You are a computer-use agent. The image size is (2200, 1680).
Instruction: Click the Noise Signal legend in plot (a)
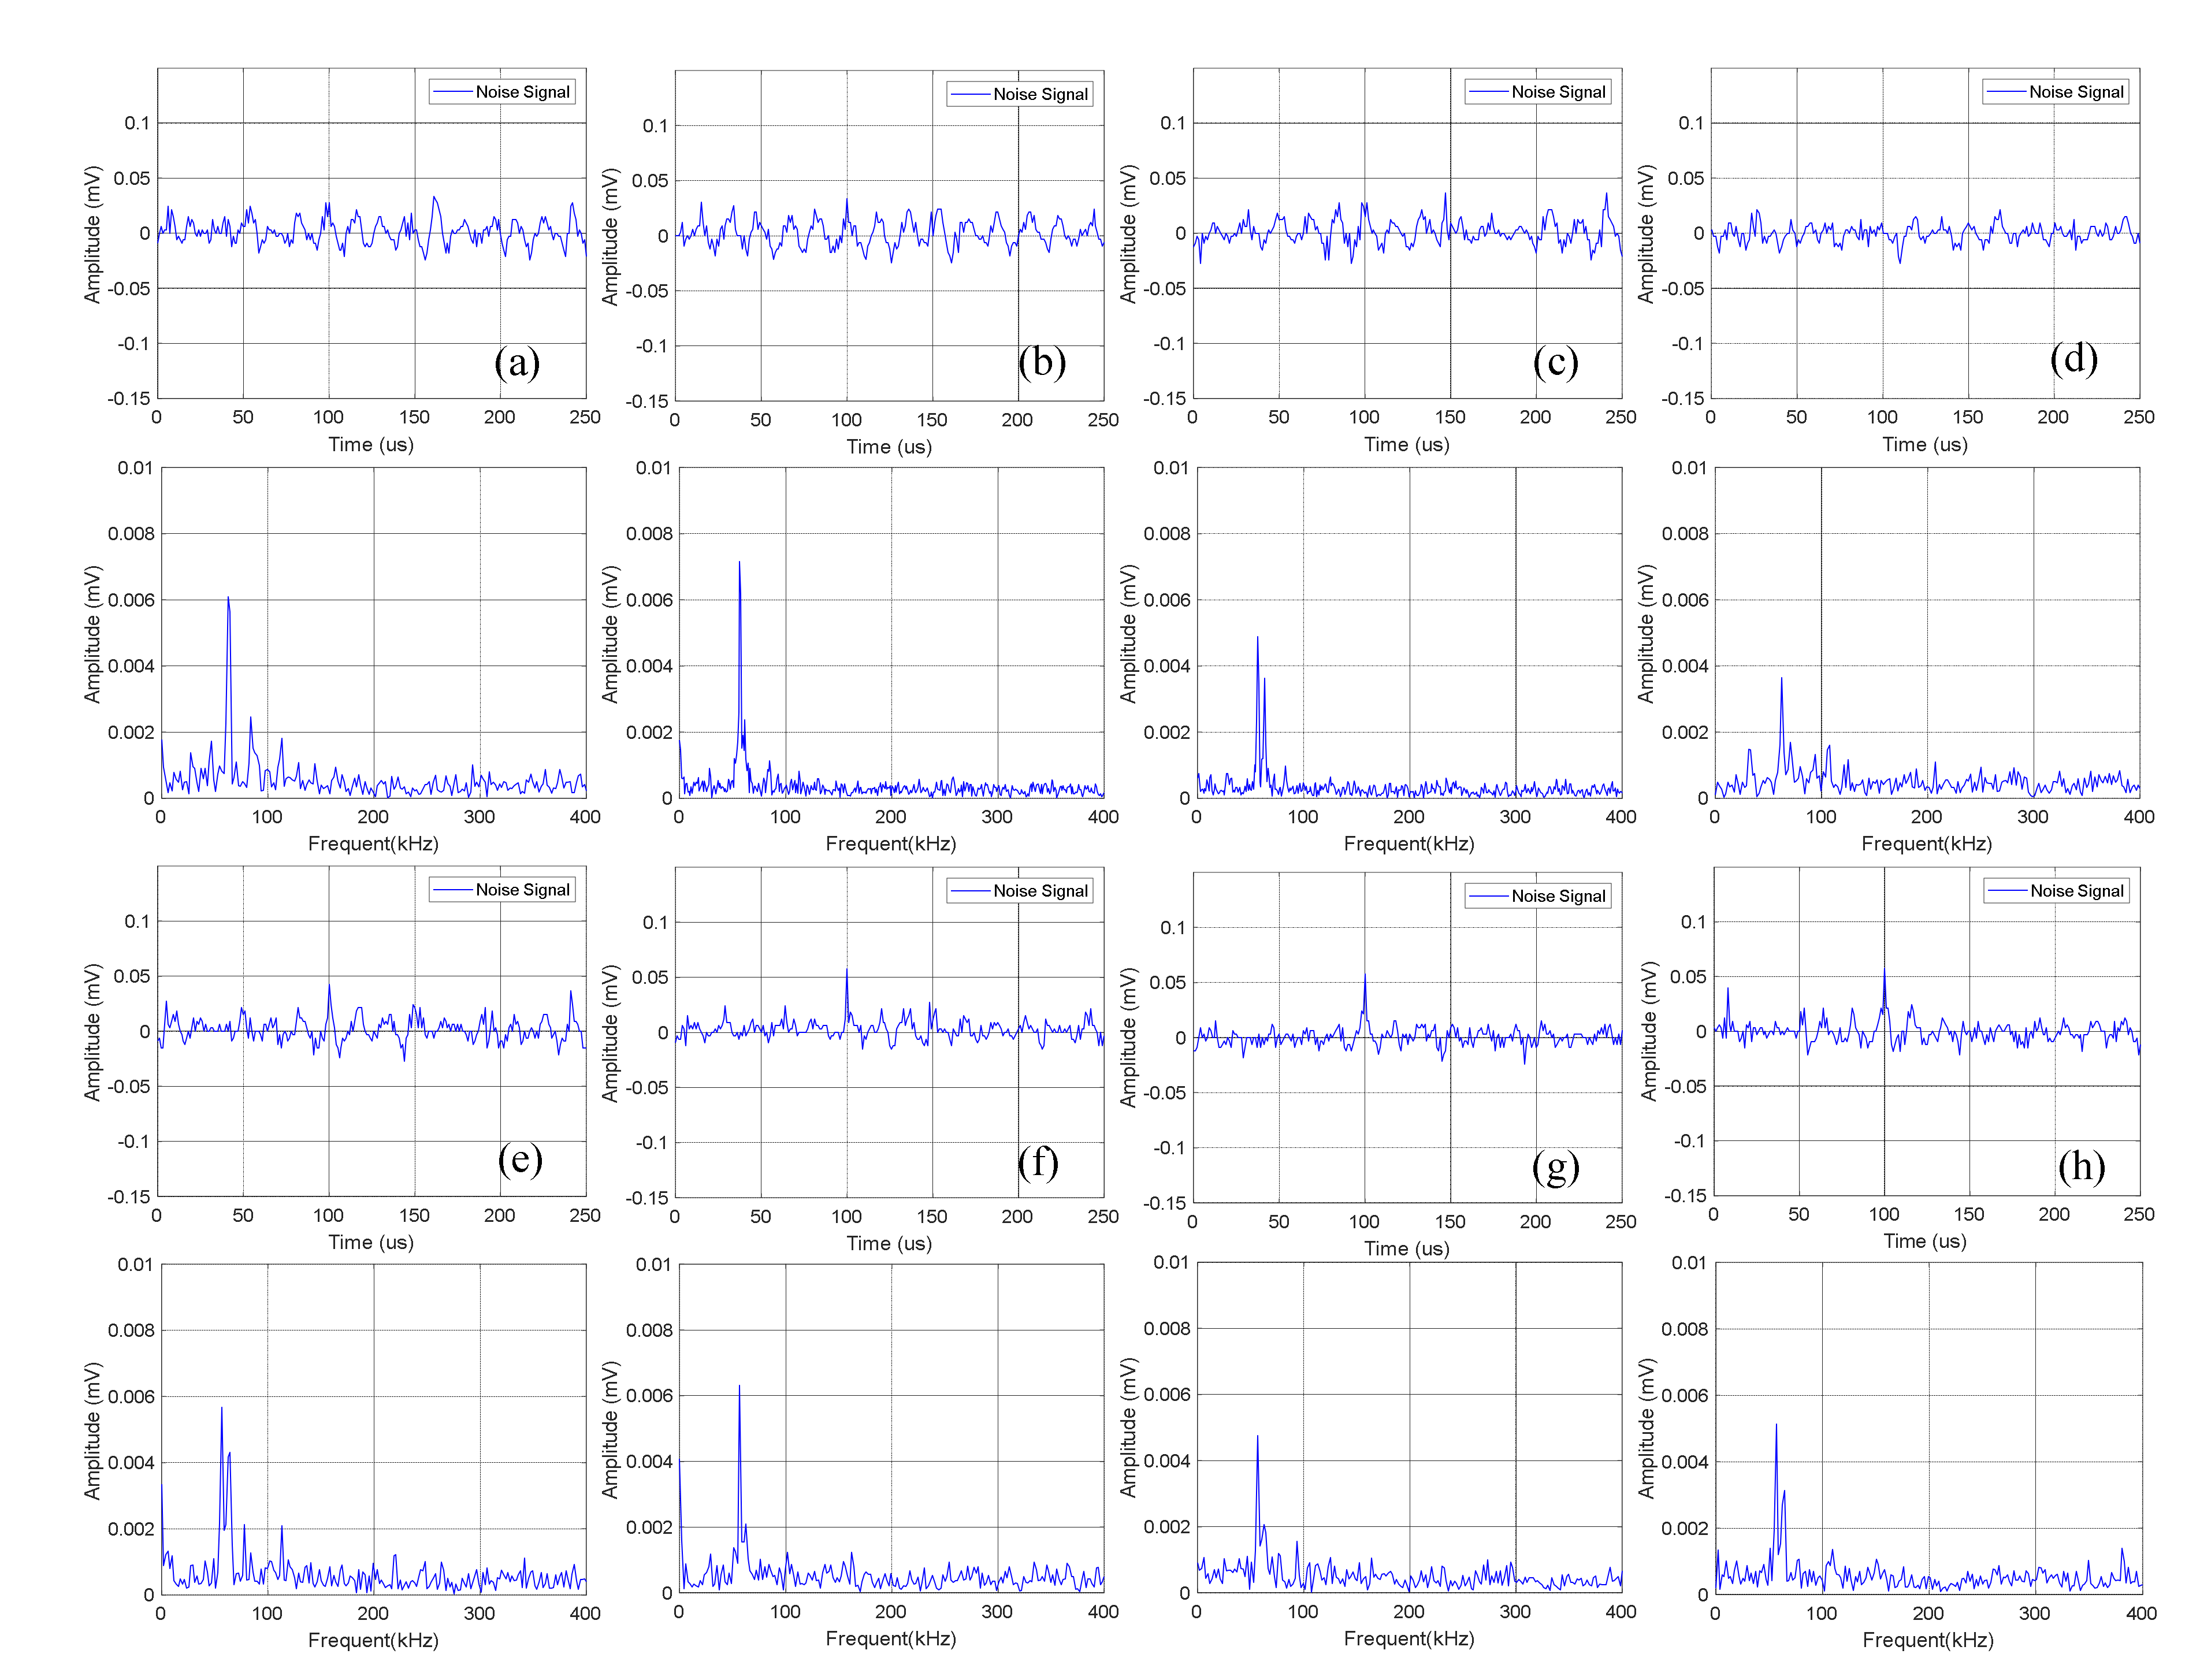(x=502, y=92)
